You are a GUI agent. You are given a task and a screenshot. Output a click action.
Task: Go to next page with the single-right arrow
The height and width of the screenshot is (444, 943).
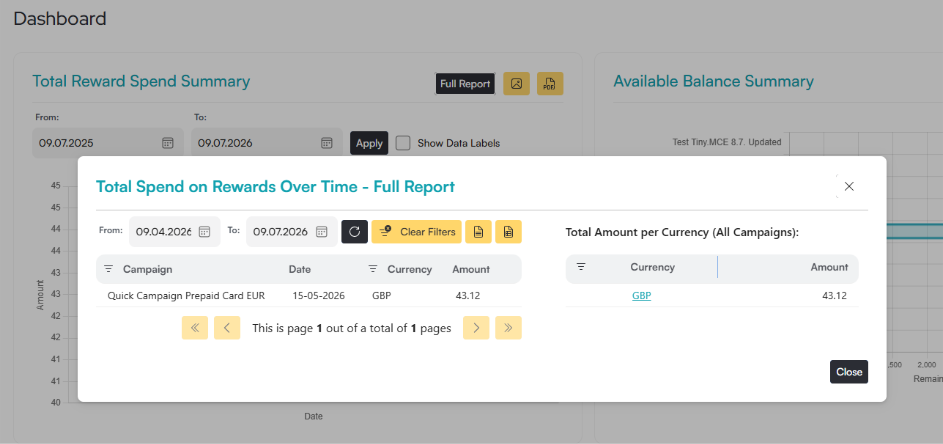click(476, 328)
